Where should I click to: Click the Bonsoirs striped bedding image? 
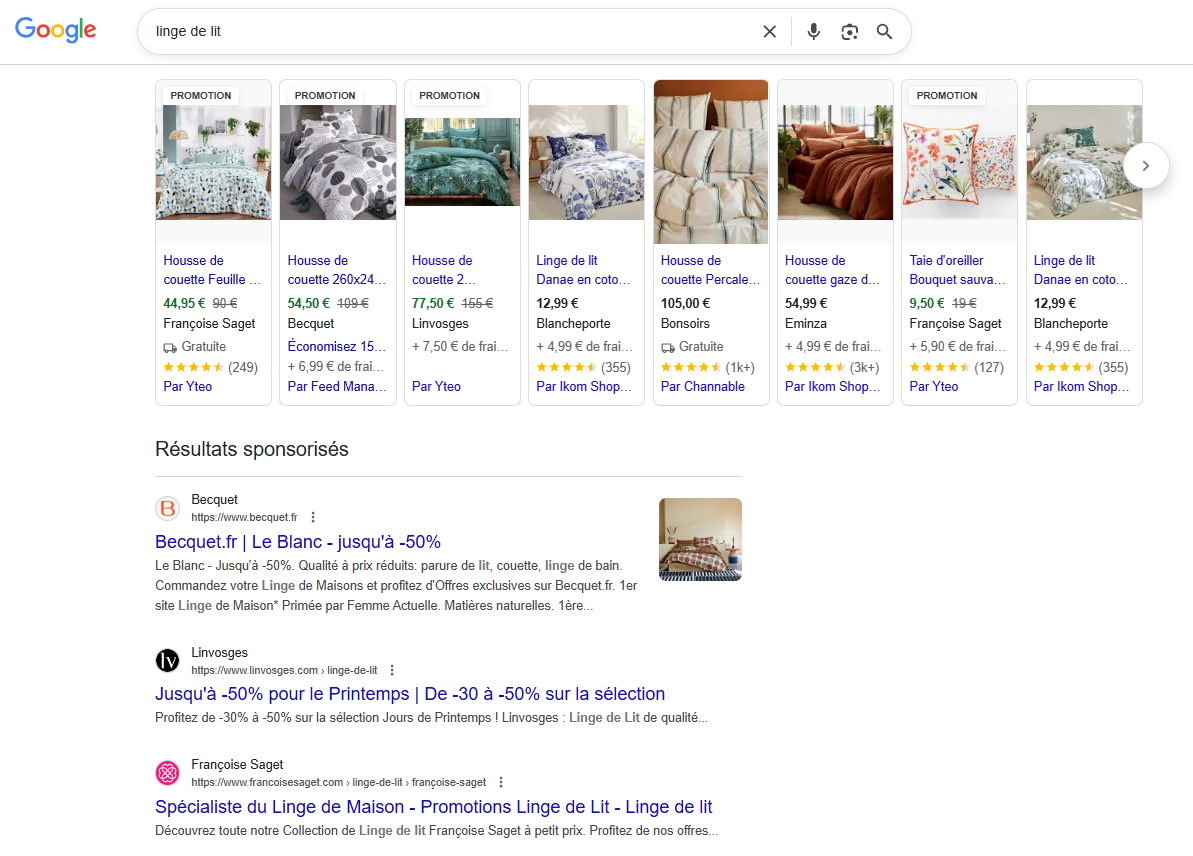(711, 162)
